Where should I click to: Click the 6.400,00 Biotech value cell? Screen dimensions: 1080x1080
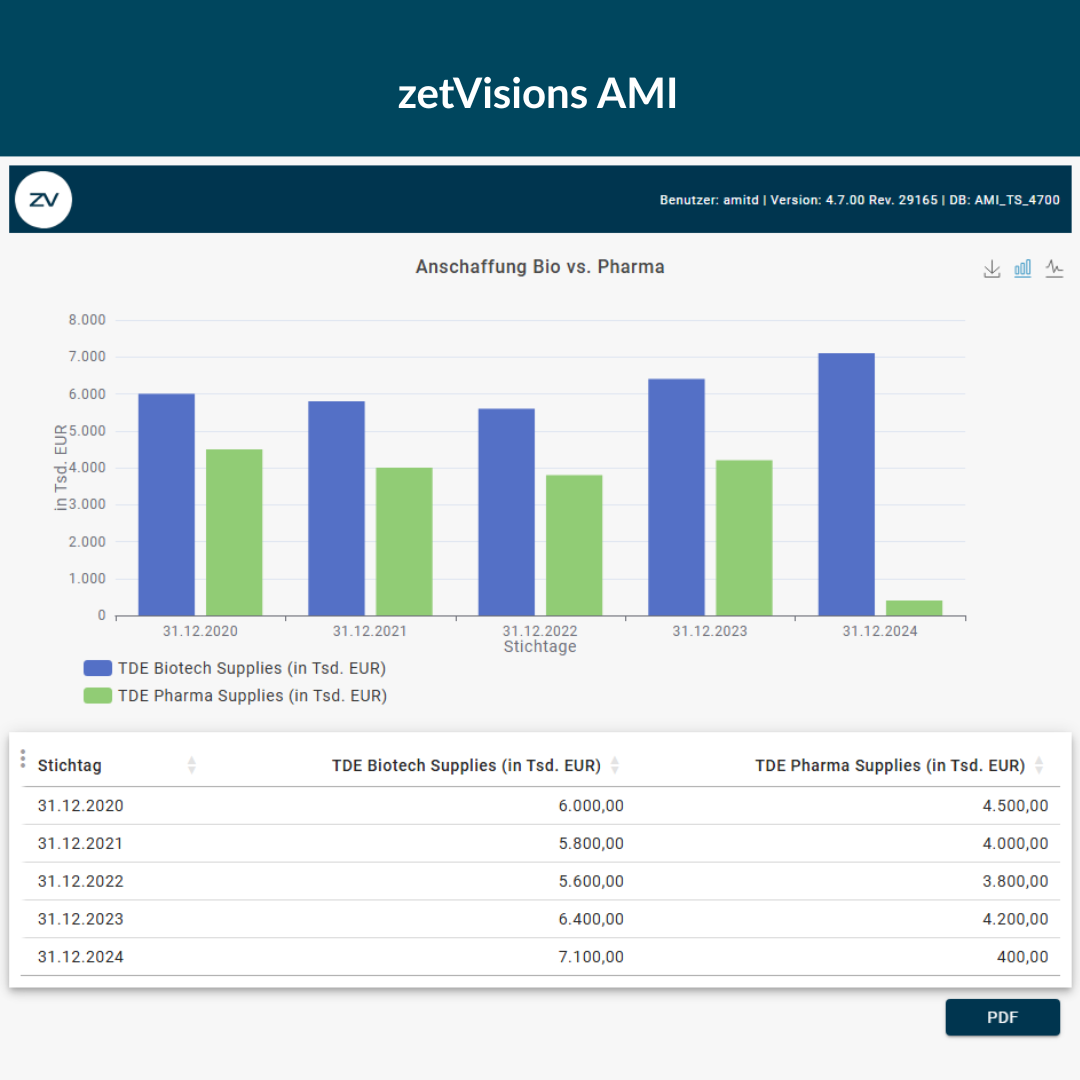tap(590, 919)
